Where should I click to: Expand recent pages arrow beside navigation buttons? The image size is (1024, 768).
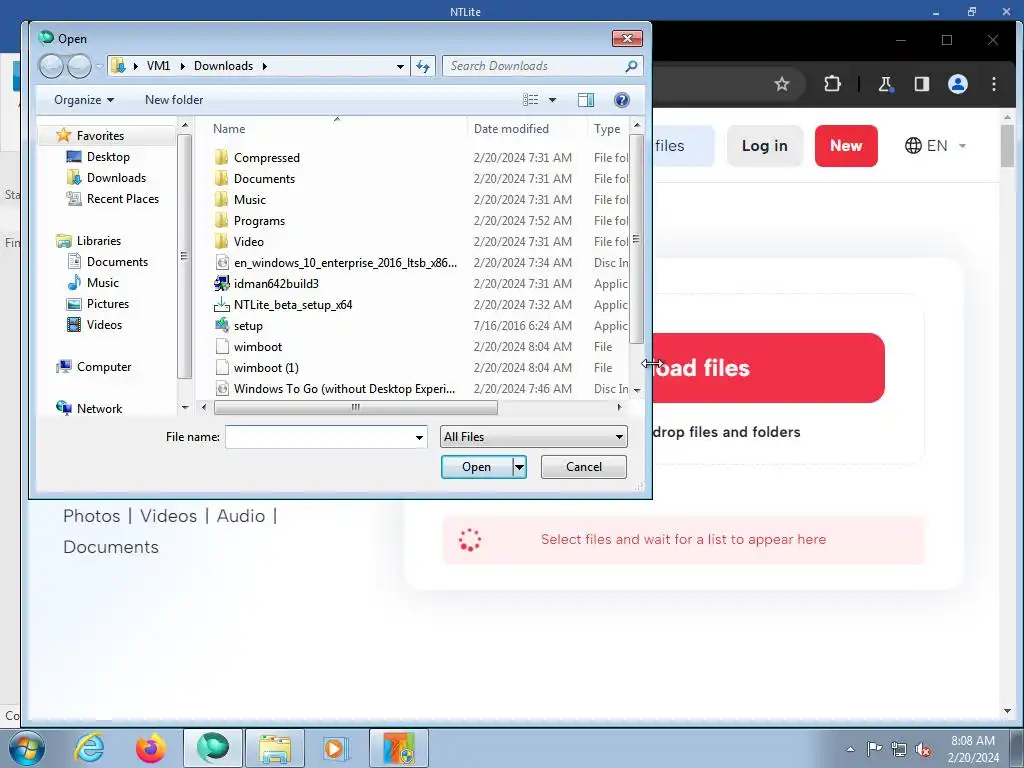click(99, 66)
